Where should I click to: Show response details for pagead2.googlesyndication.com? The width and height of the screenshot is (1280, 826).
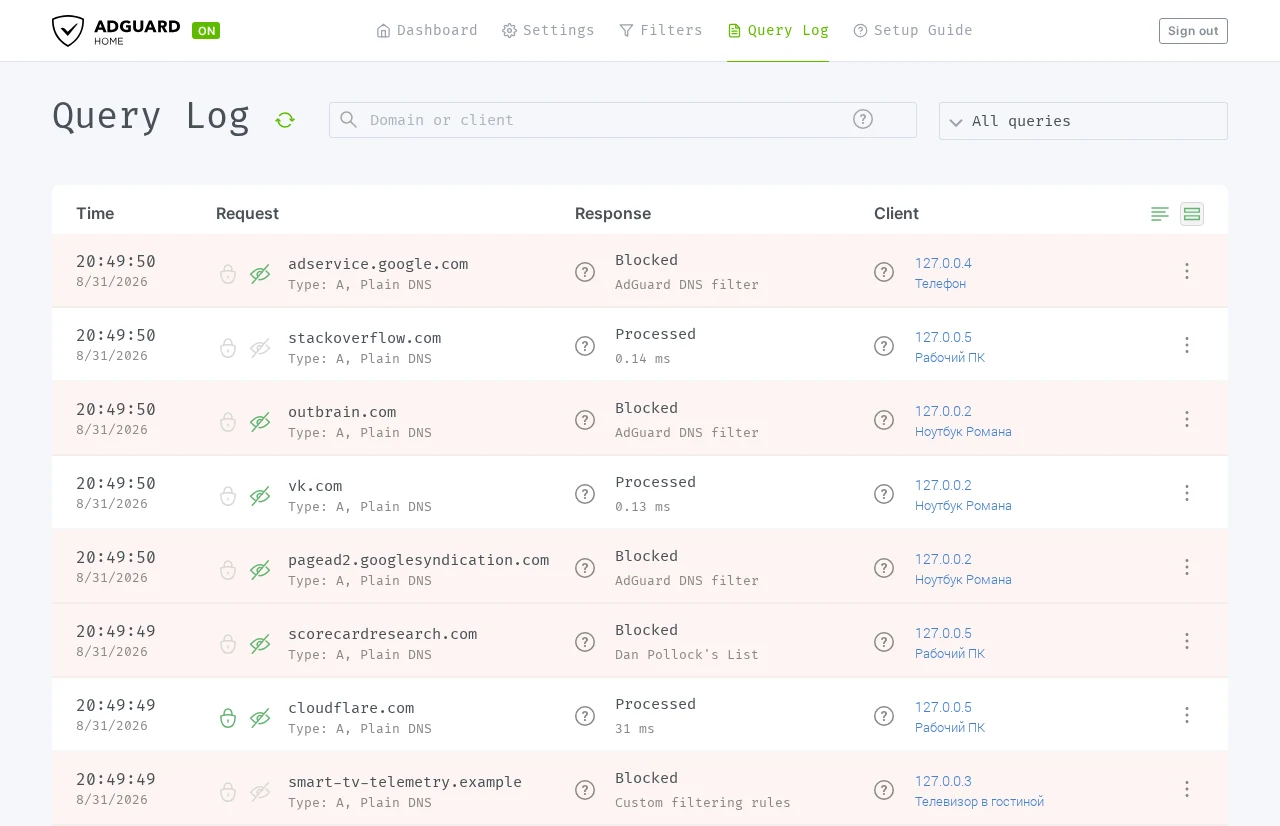(x=585, y=568)
